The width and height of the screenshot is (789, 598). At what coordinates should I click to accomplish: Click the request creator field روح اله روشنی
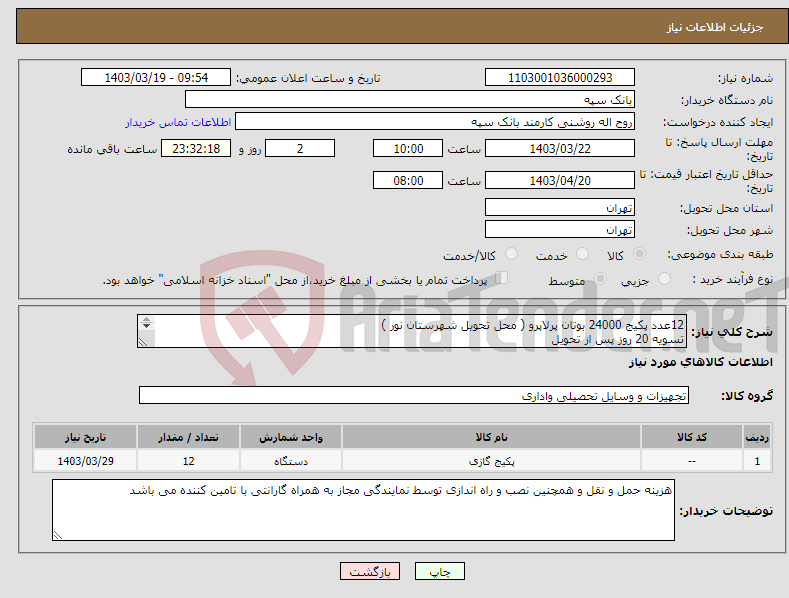[x=435, y=121]
